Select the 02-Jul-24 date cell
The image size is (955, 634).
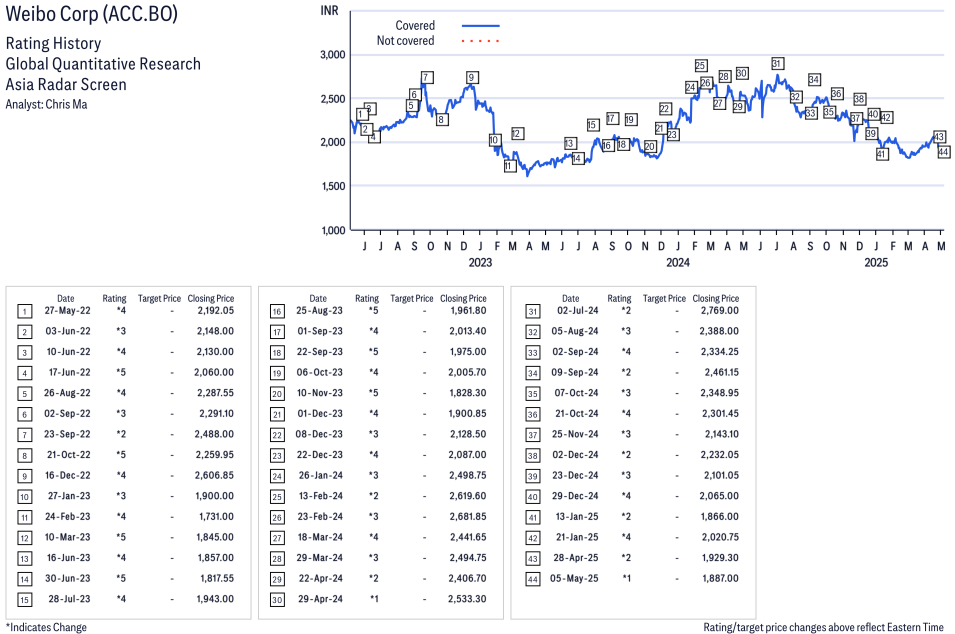tap(578, 311)
